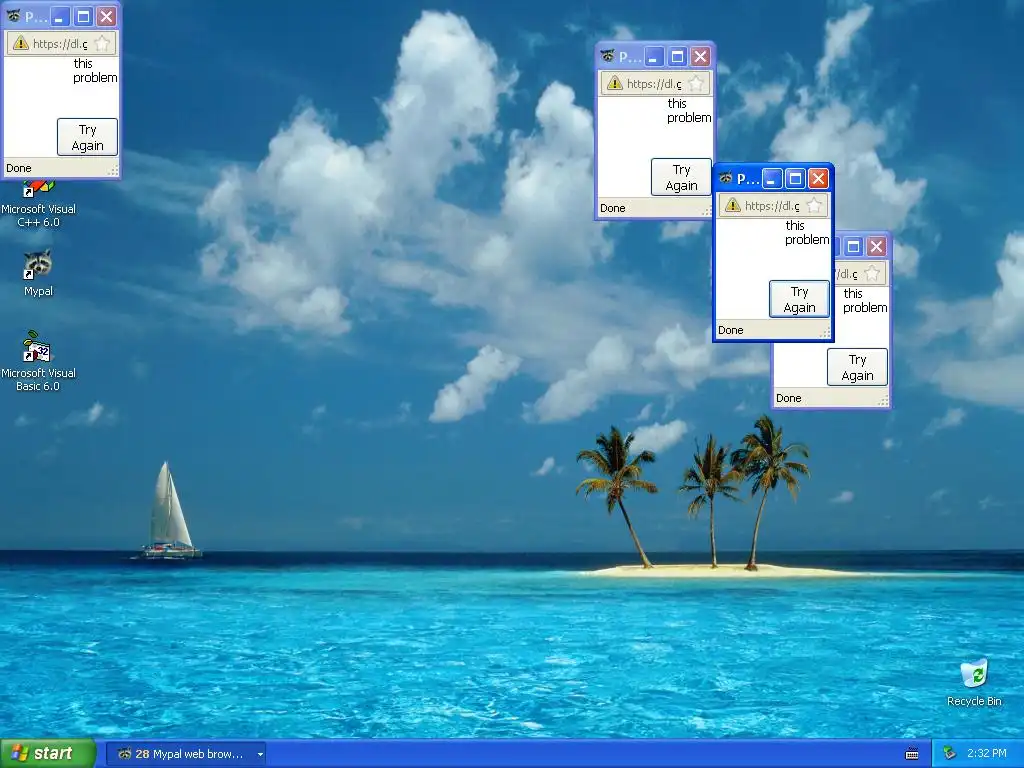The height and width of the screenshot is (768, 1024).
Task: Bookmark the page via star in top-left corner Mypal window
Action: click(103, 44)
